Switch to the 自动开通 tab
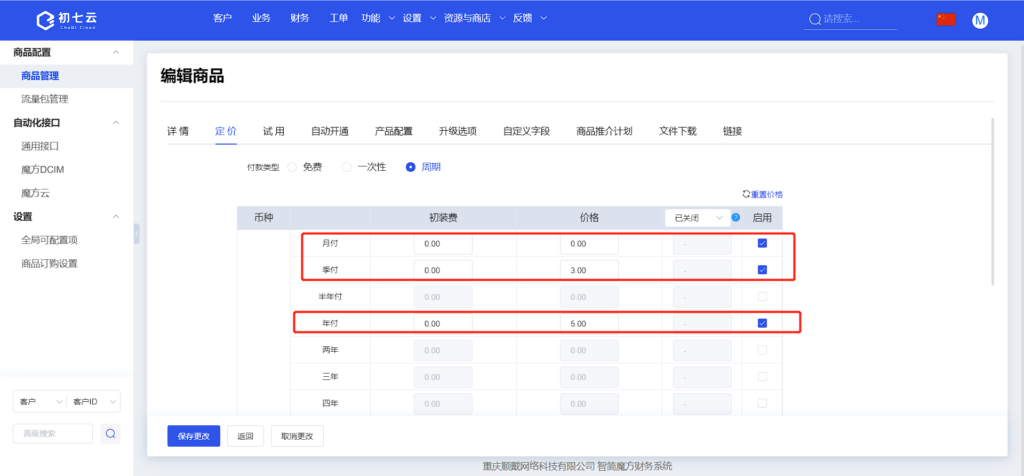This screenshot has height=476, width=1024. 330,131
